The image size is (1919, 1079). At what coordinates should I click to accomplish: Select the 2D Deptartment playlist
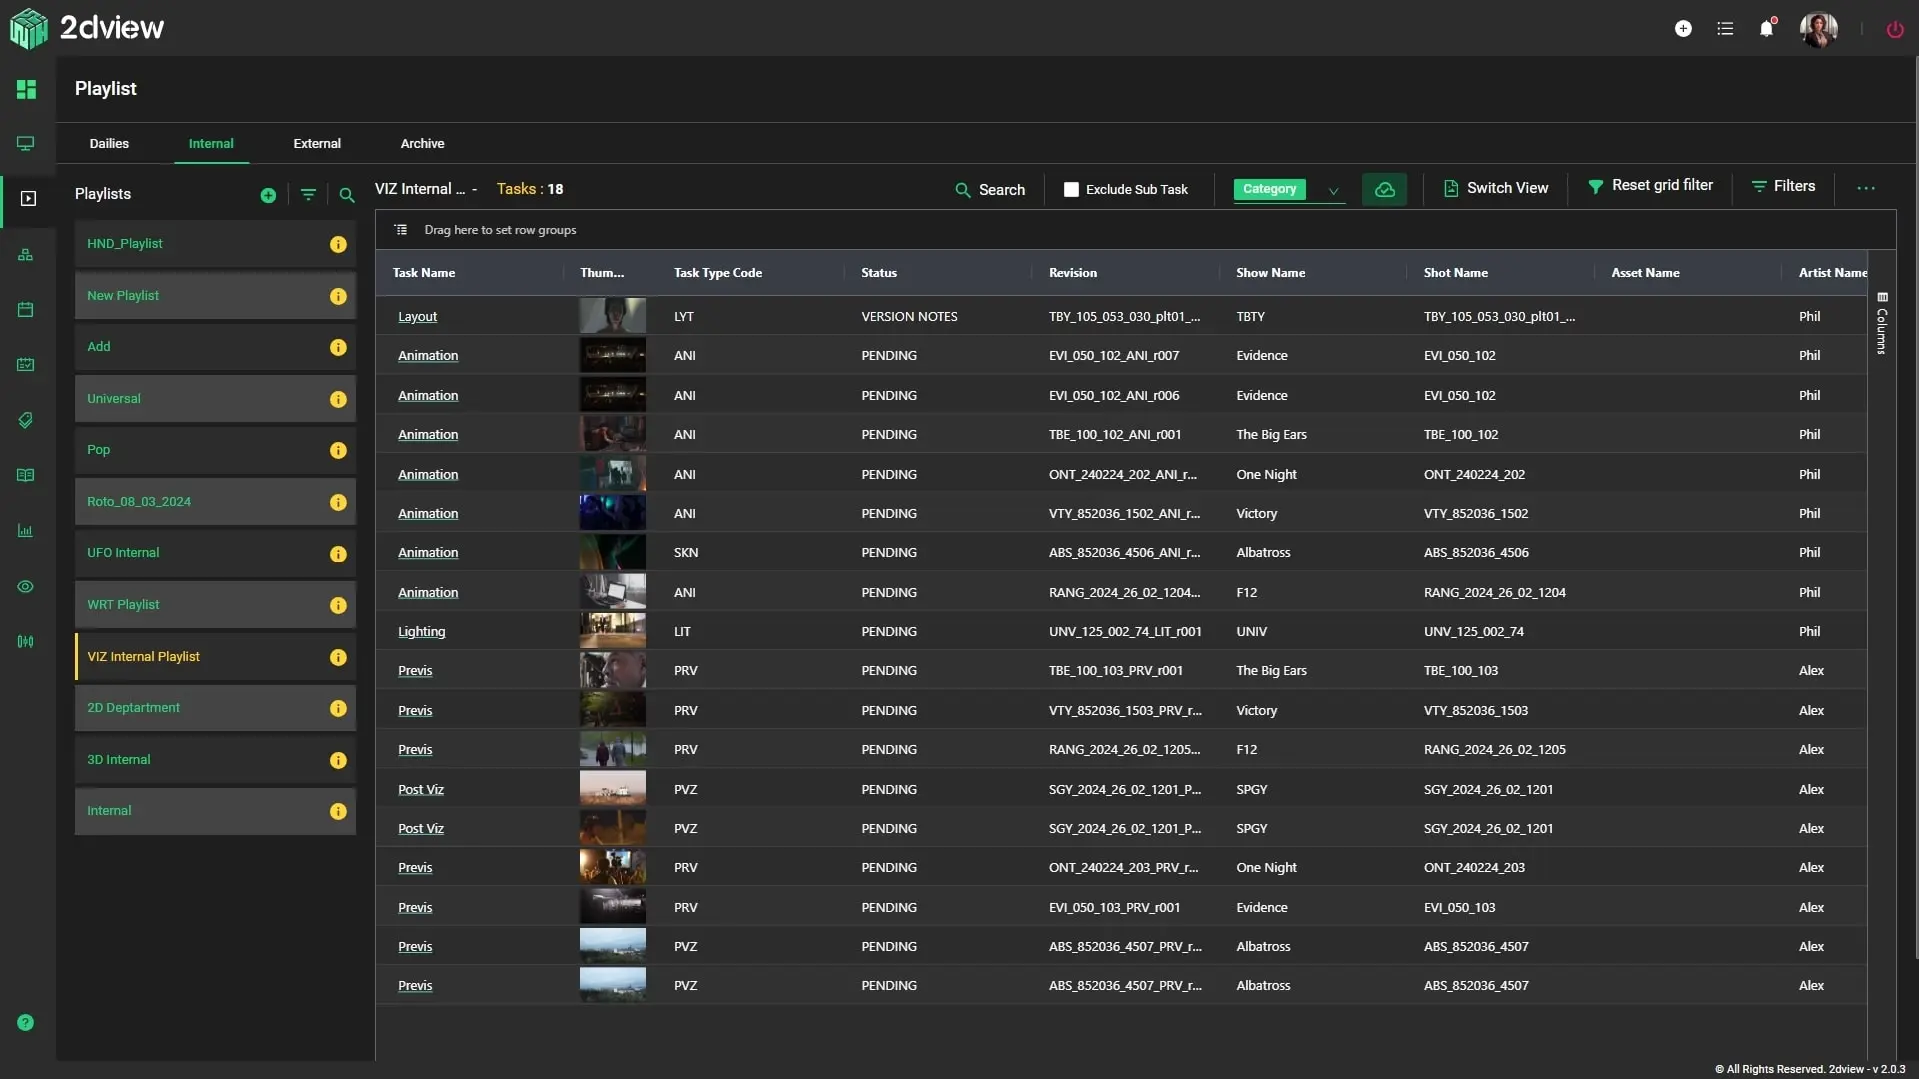click(215, 708)
